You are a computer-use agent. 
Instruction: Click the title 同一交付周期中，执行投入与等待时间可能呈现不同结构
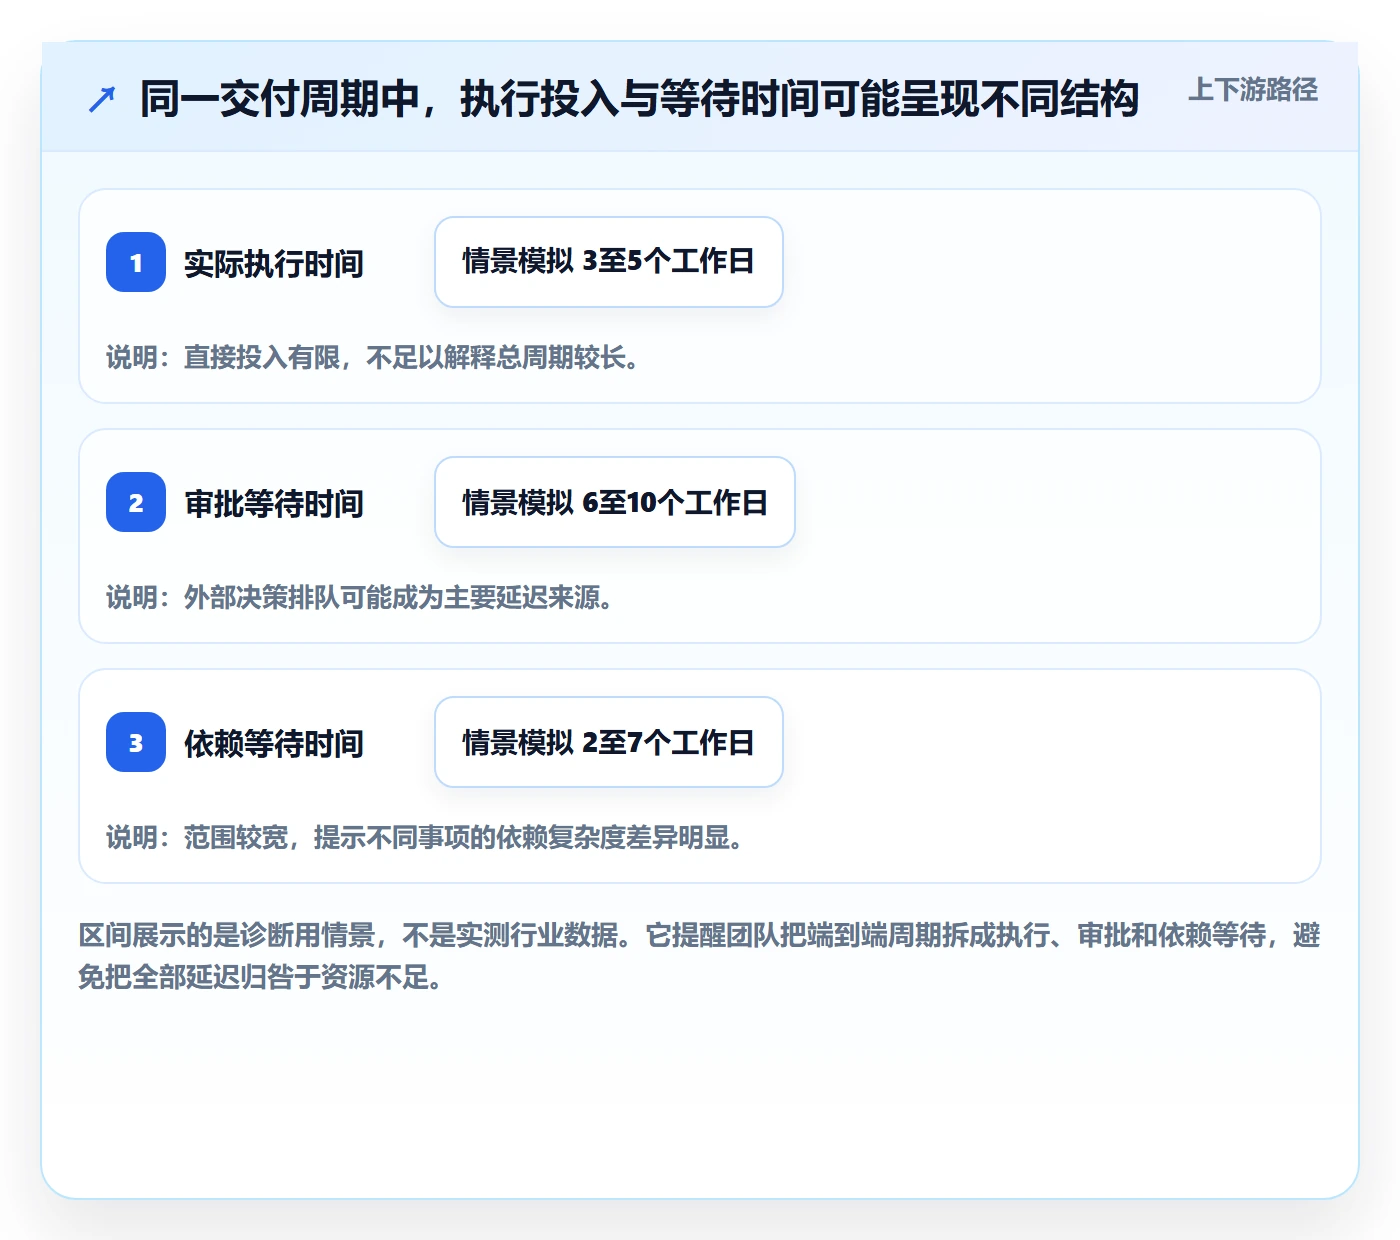click(x=640, y=99)
